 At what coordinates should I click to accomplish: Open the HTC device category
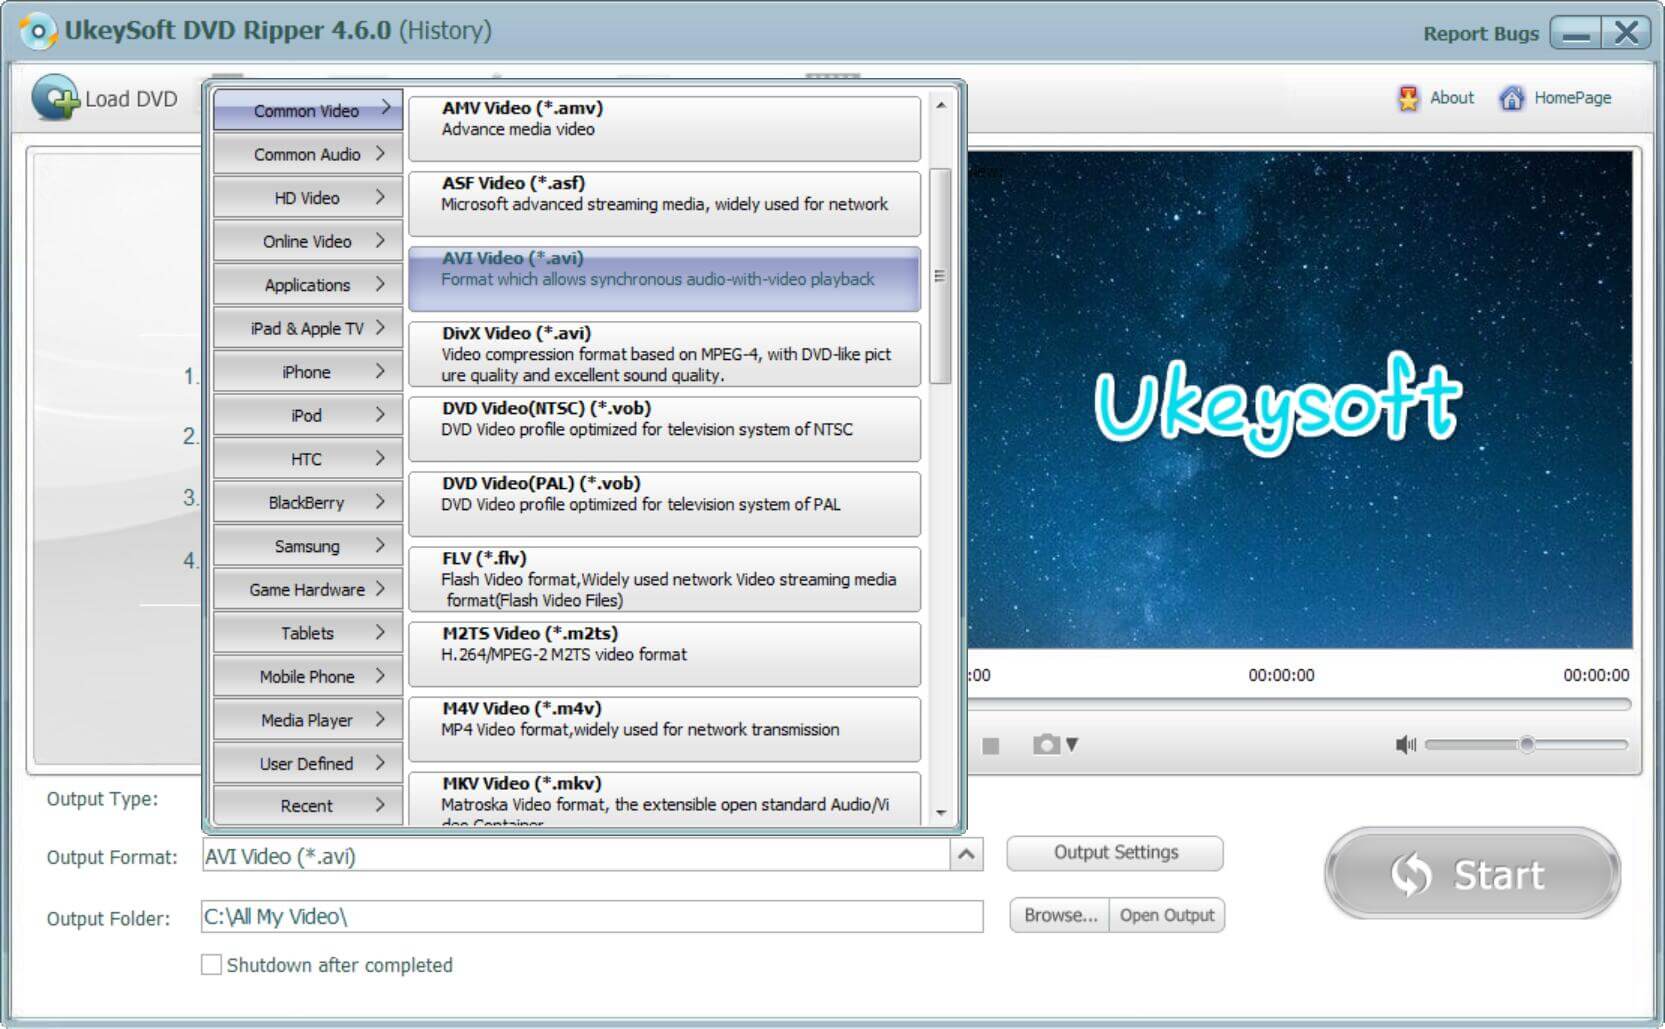(x=308, y=459)
